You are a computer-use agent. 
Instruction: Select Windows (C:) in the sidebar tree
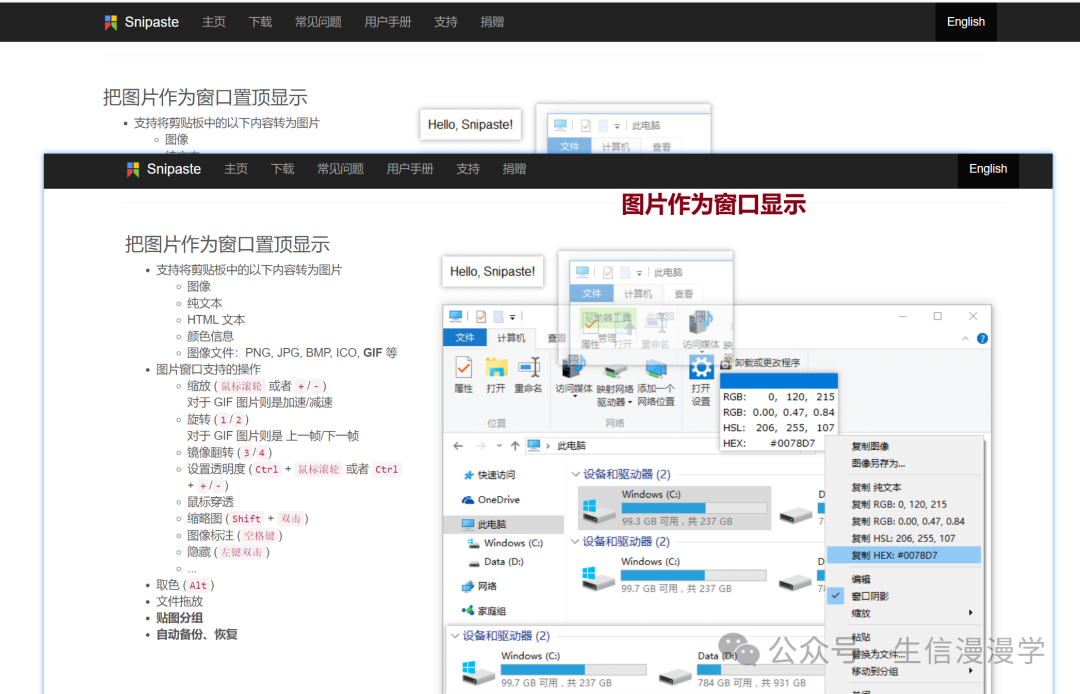[x=506, y=543]
